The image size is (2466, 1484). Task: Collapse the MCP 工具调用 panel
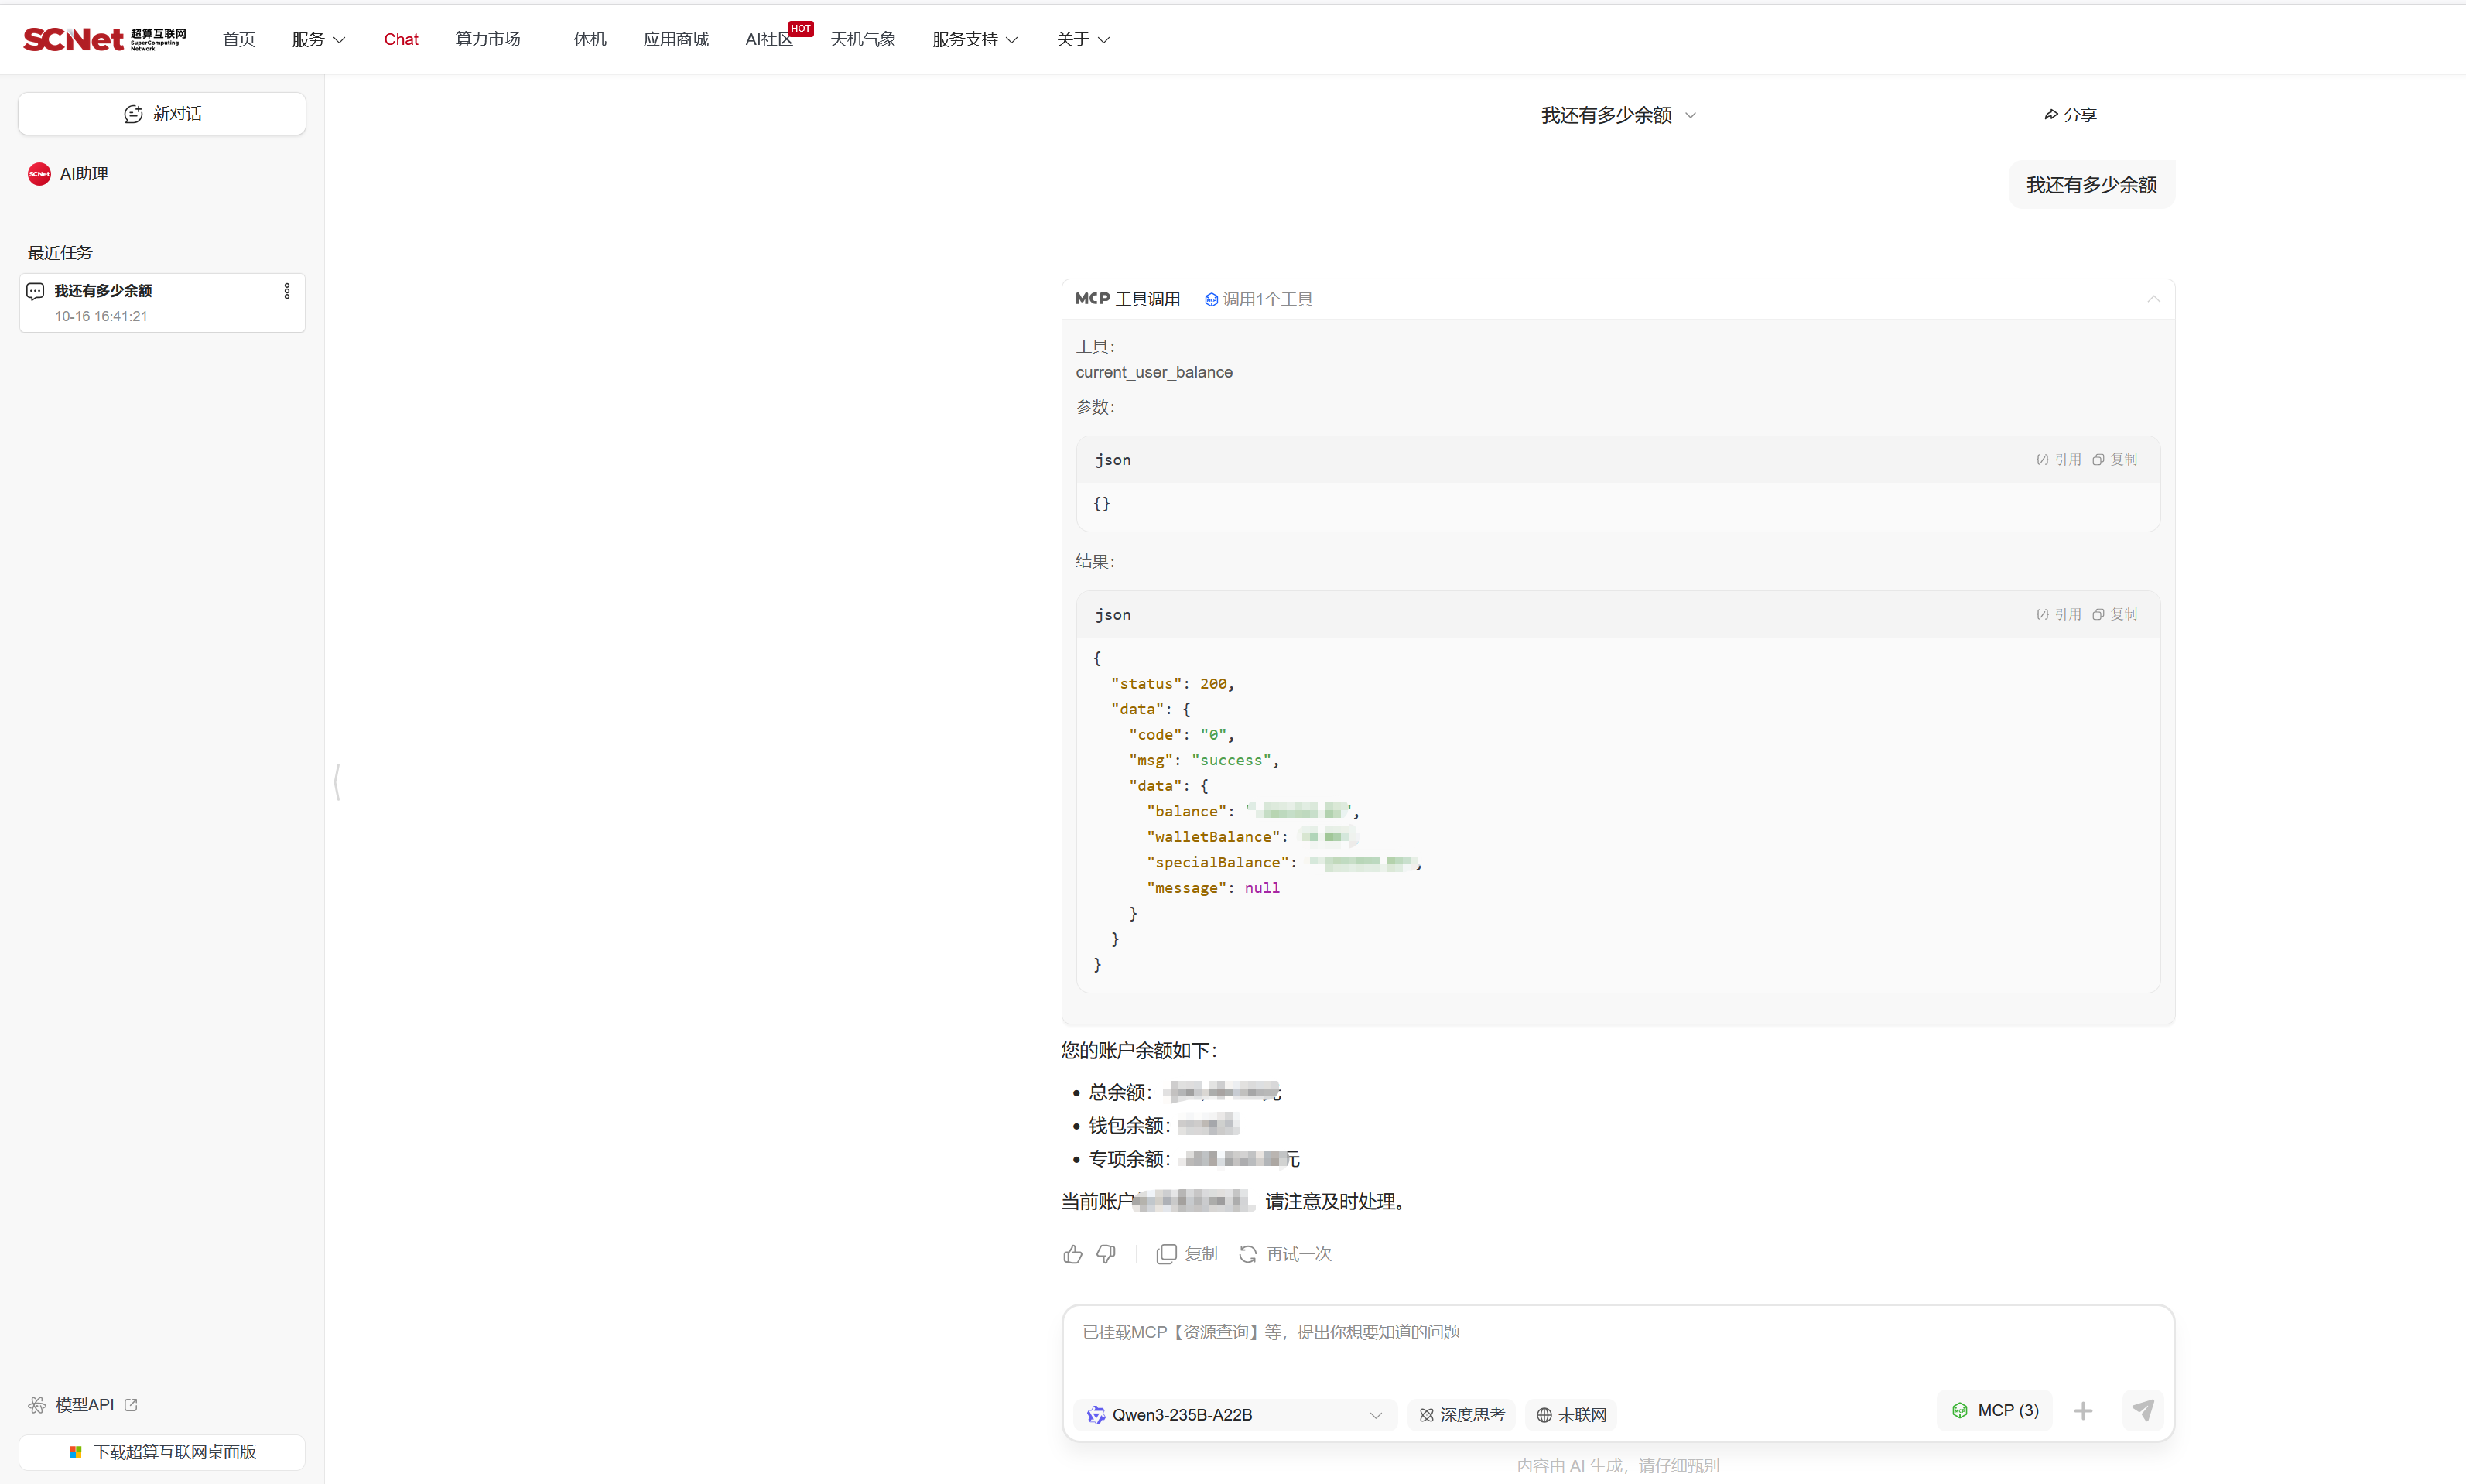click(x=2153, y=299)
